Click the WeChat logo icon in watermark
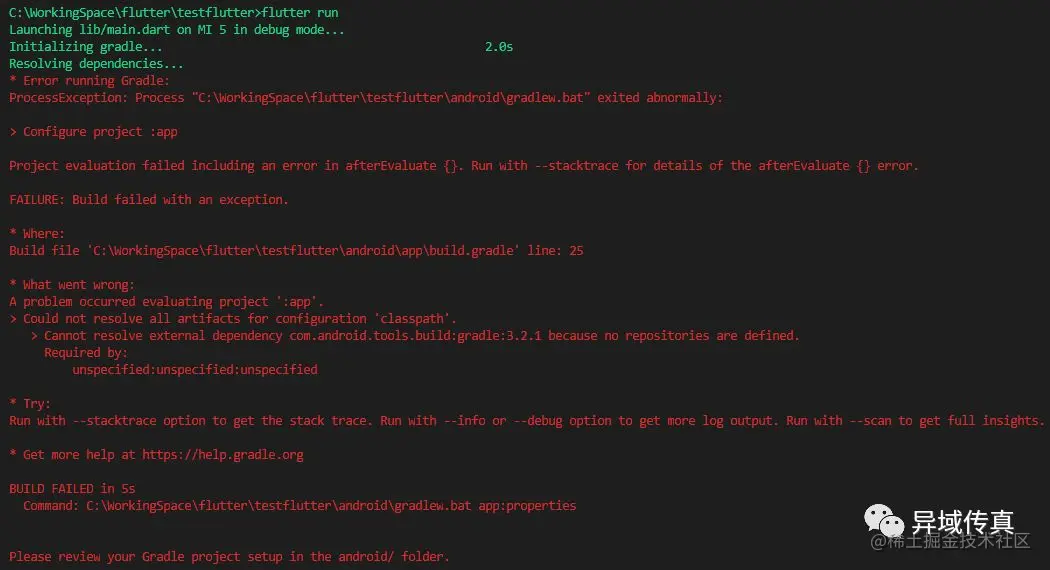 884,520
